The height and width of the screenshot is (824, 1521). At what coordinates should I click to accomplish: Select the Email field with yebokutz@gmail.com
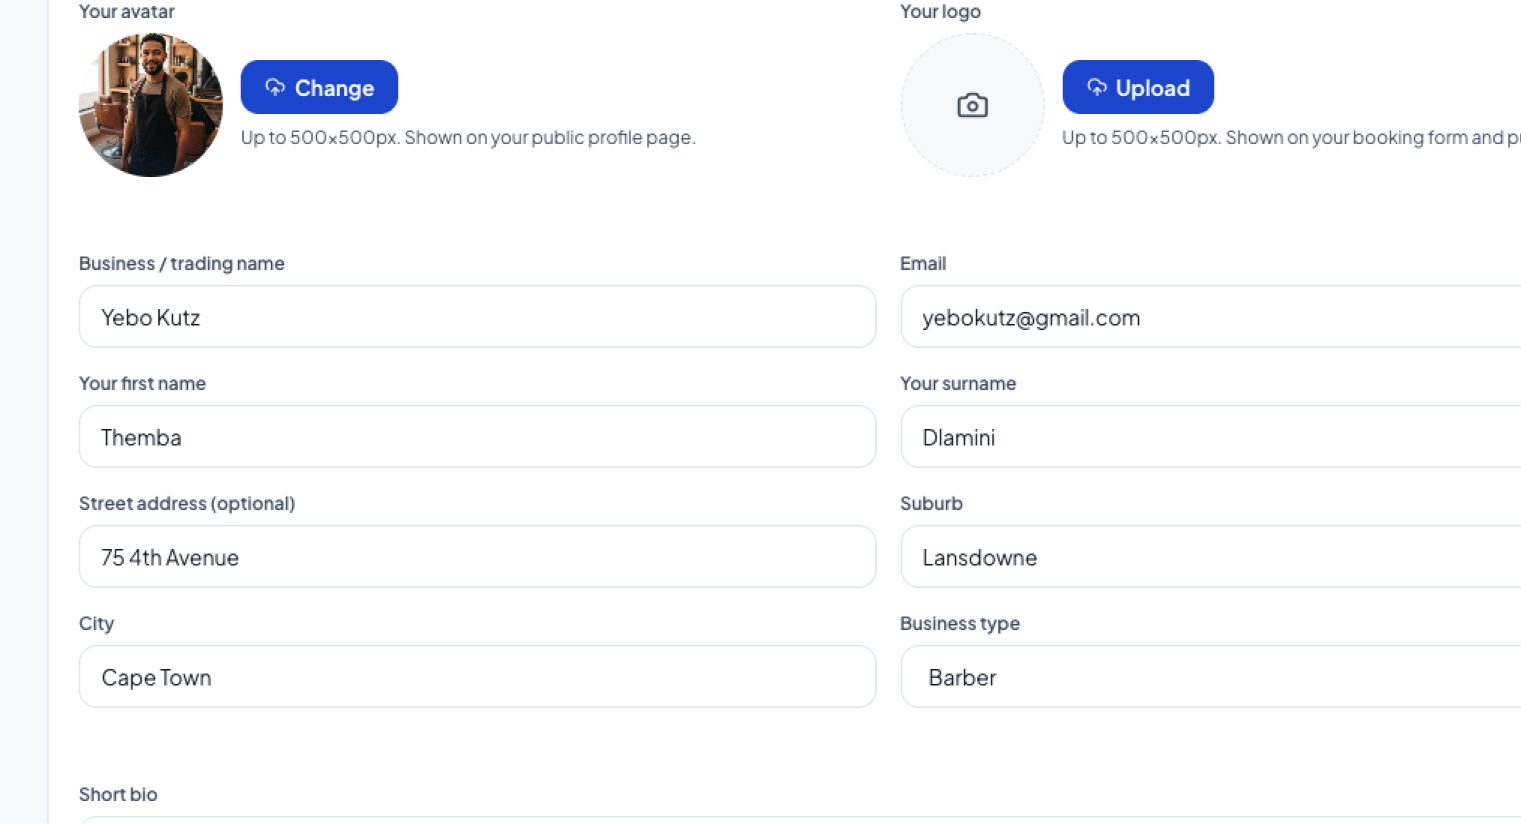tap(1211, 317)
